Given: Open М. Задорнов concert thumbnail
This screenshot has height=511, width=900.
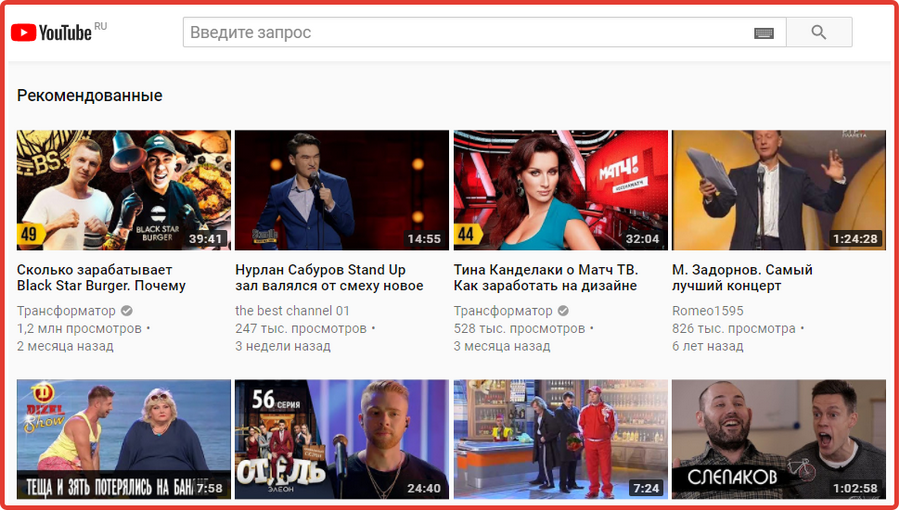Looking at the screenshot, I should pyautogui.click(x=779, y=190).
